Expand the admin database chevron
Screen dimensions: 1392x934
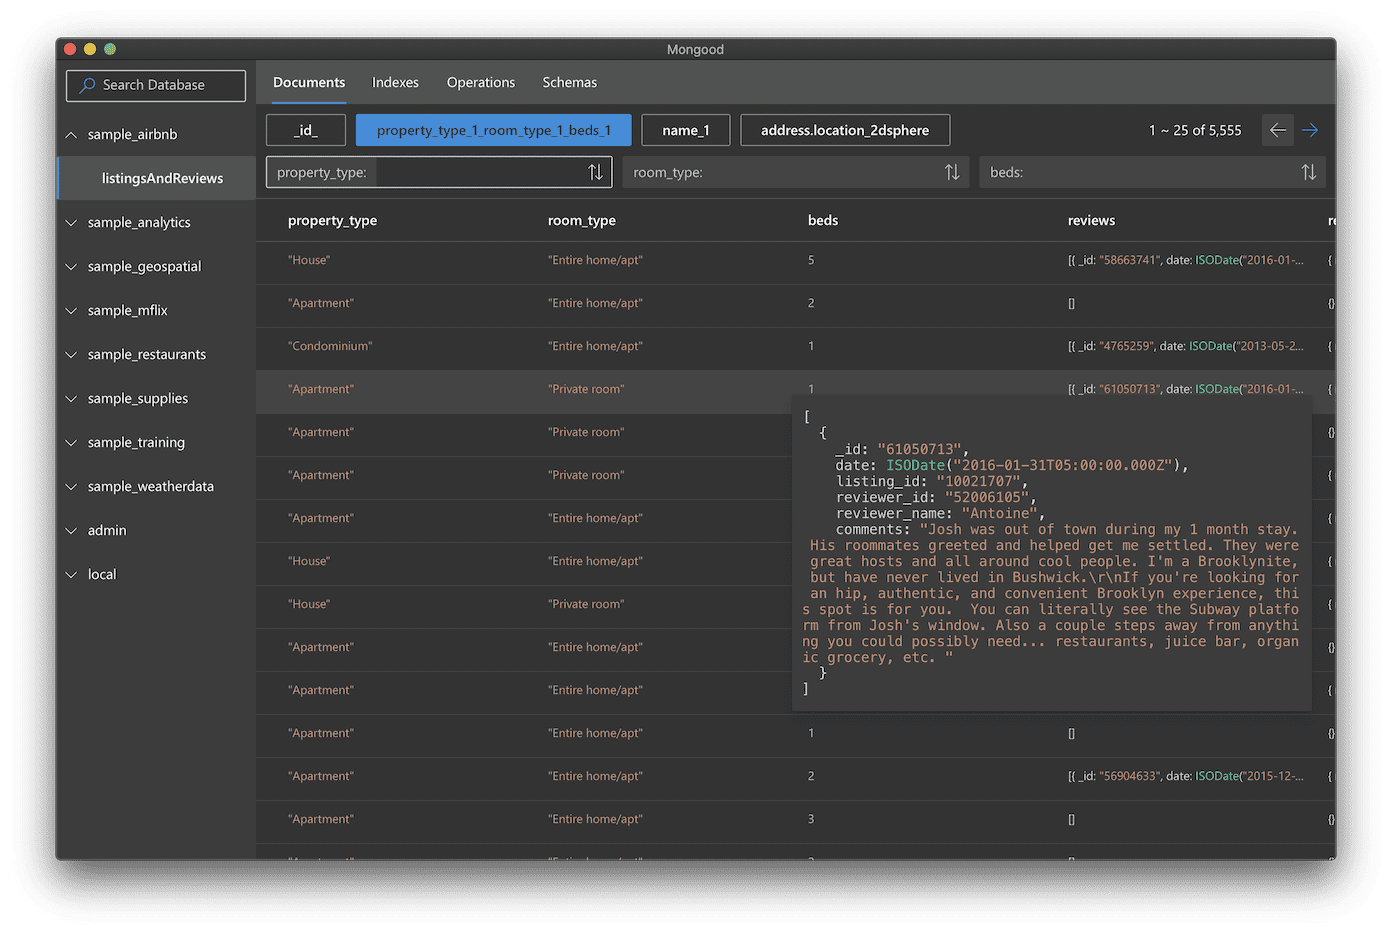71,531
